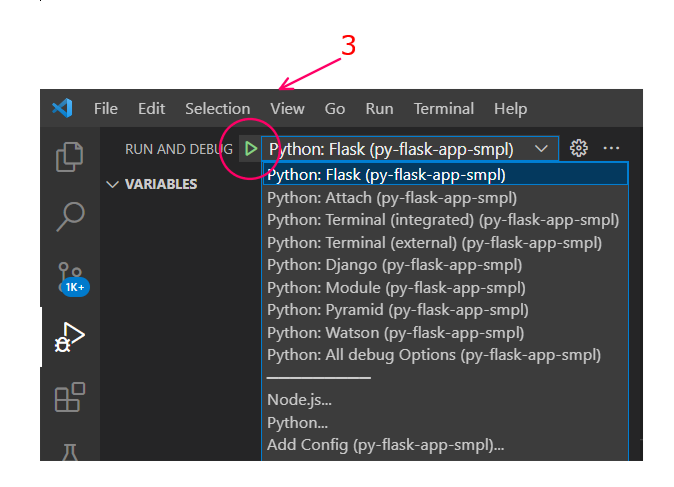Open the More Actions ellipsis menu
674x487 pixels.
click(x=611, y=149)
